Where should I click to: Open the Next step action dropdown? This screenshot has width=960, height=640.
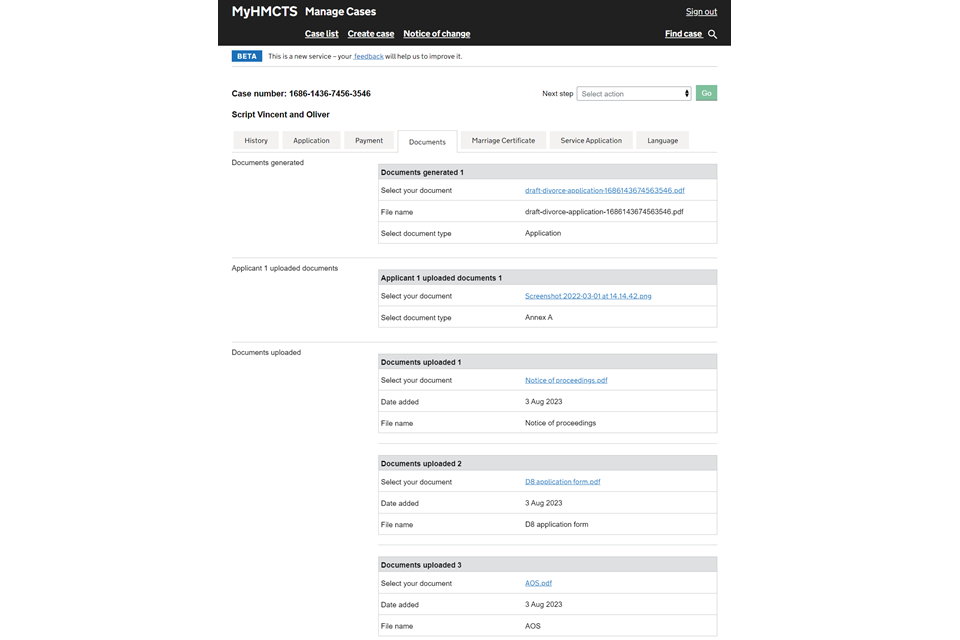(634, 94)
